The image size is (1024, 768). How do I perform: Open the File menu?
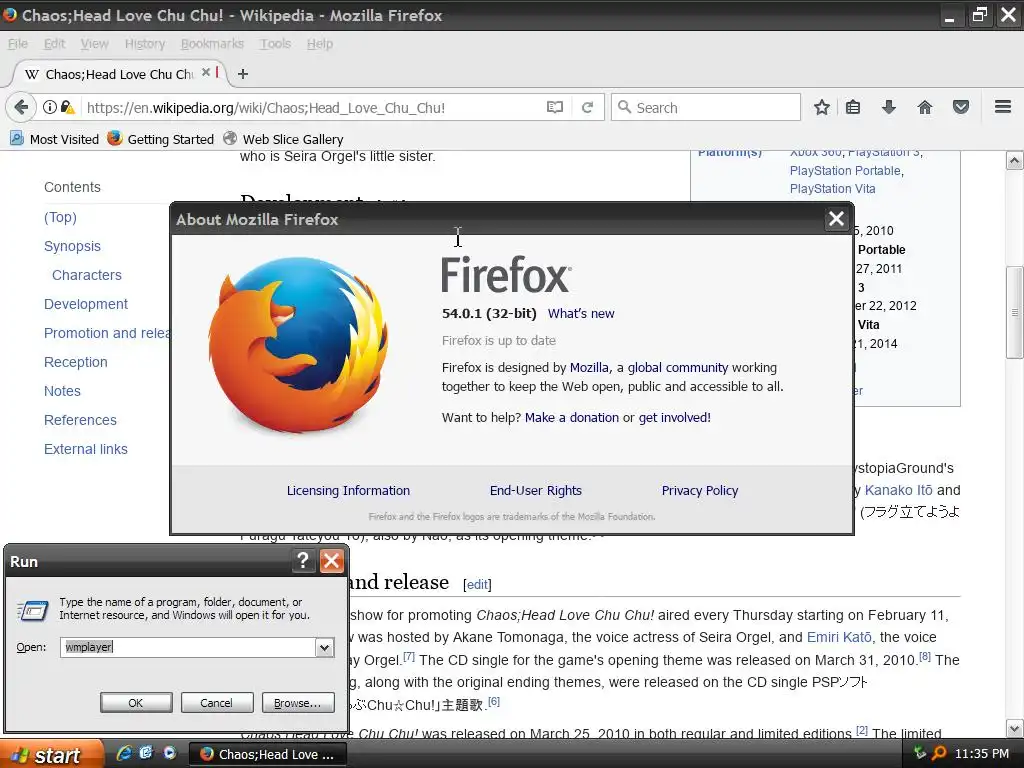pos(18,44)
